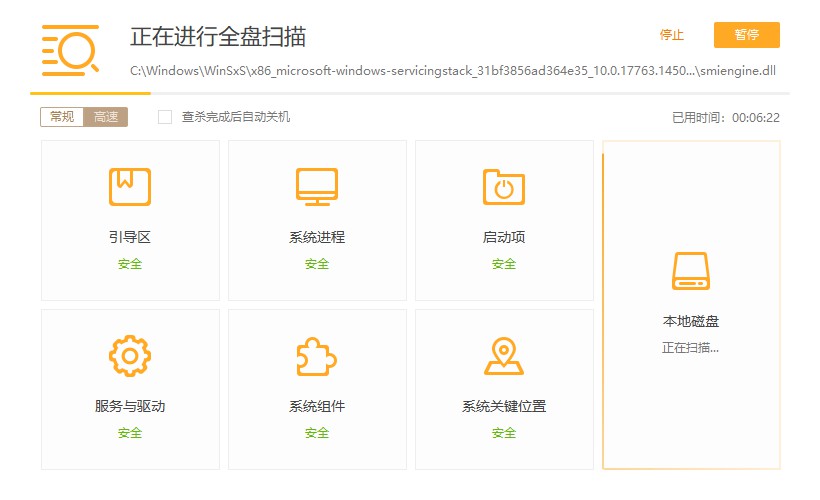This screenshot has height=500, width=820.
Task: Click the 正在进行全盘扫描 title
Action: coord(218,37)
